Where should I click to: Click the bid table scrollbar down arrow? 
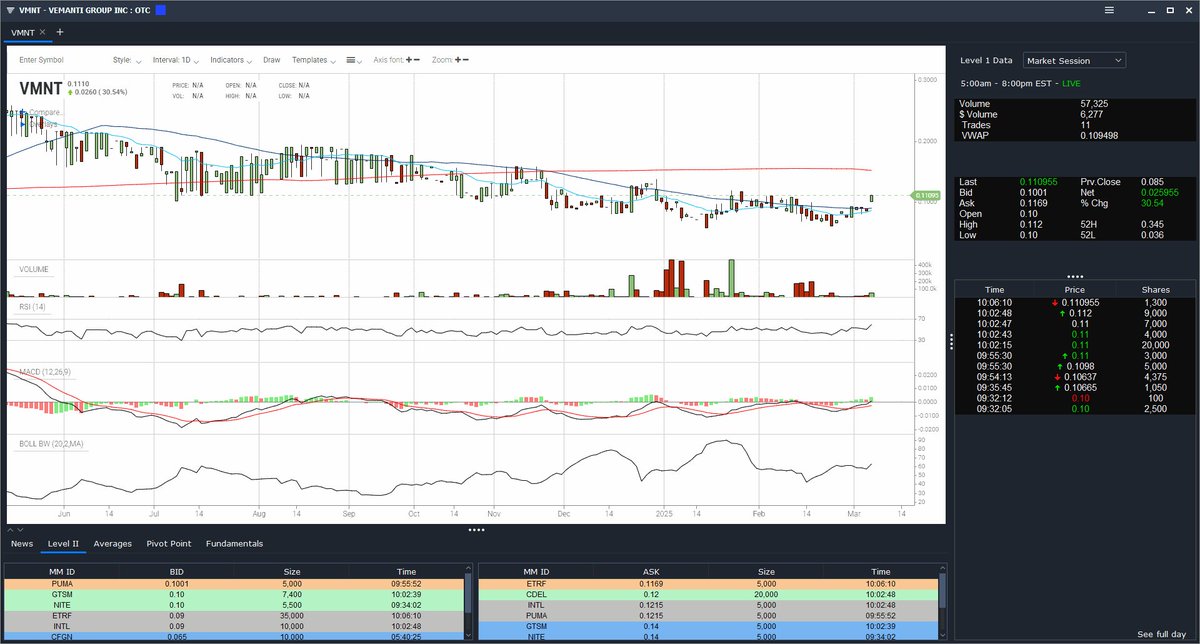point(468,636)
